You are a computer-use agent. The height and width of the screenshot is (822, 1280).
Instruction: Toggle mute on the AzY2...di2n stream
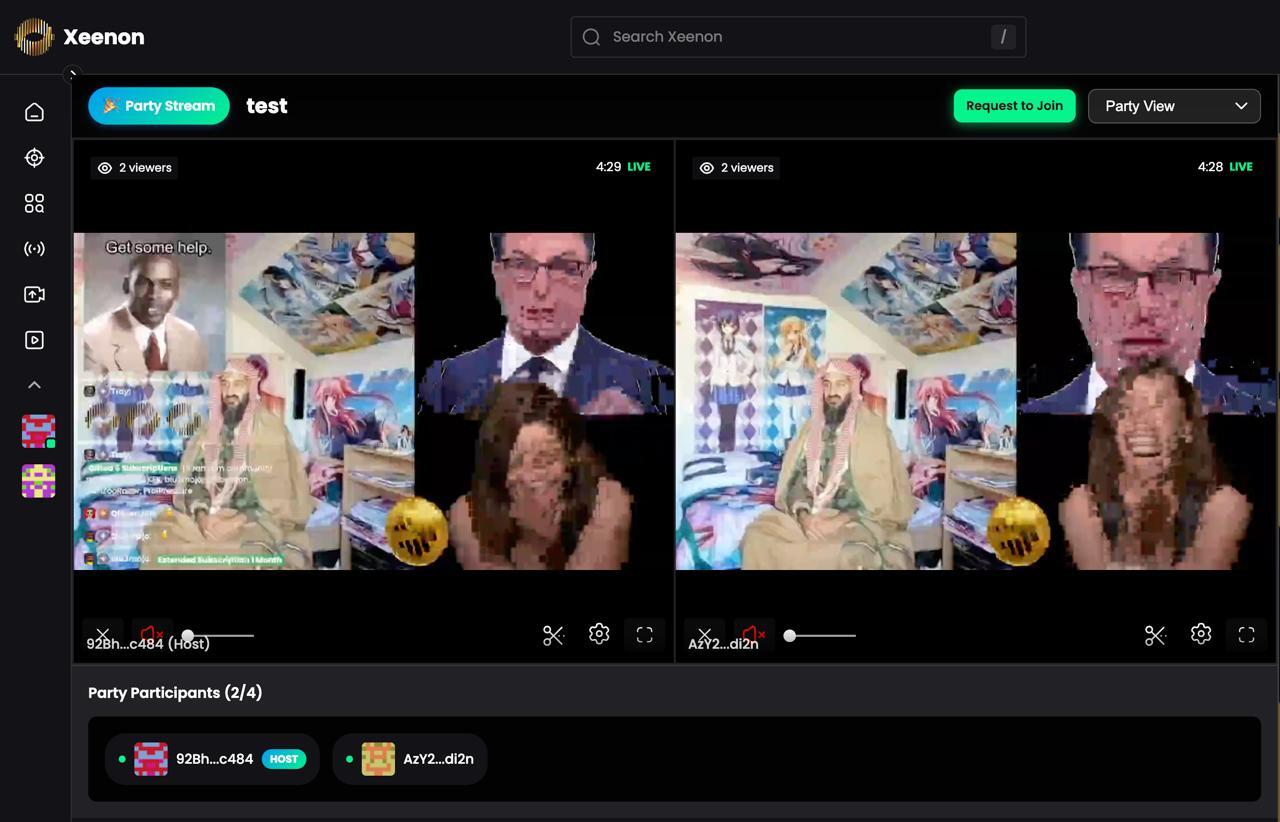coord(753,634)
